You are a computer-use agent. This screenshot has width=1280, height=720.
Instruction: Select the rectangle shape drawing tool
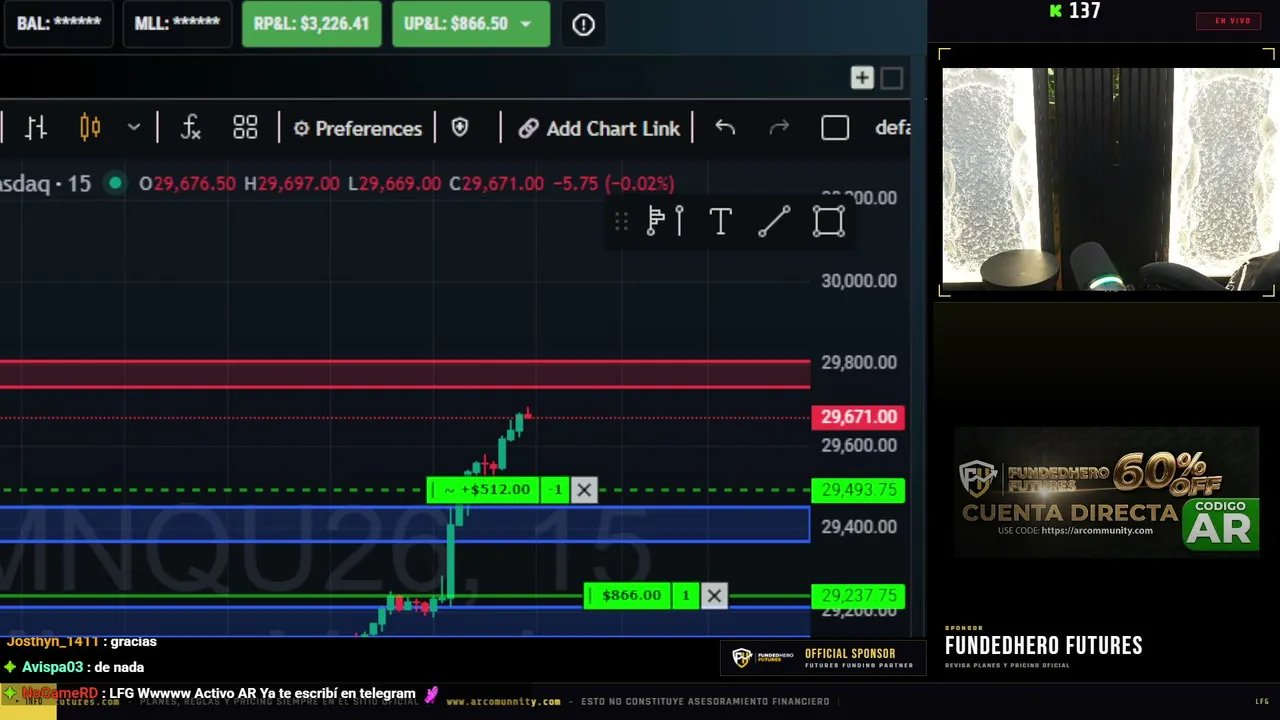828,221
